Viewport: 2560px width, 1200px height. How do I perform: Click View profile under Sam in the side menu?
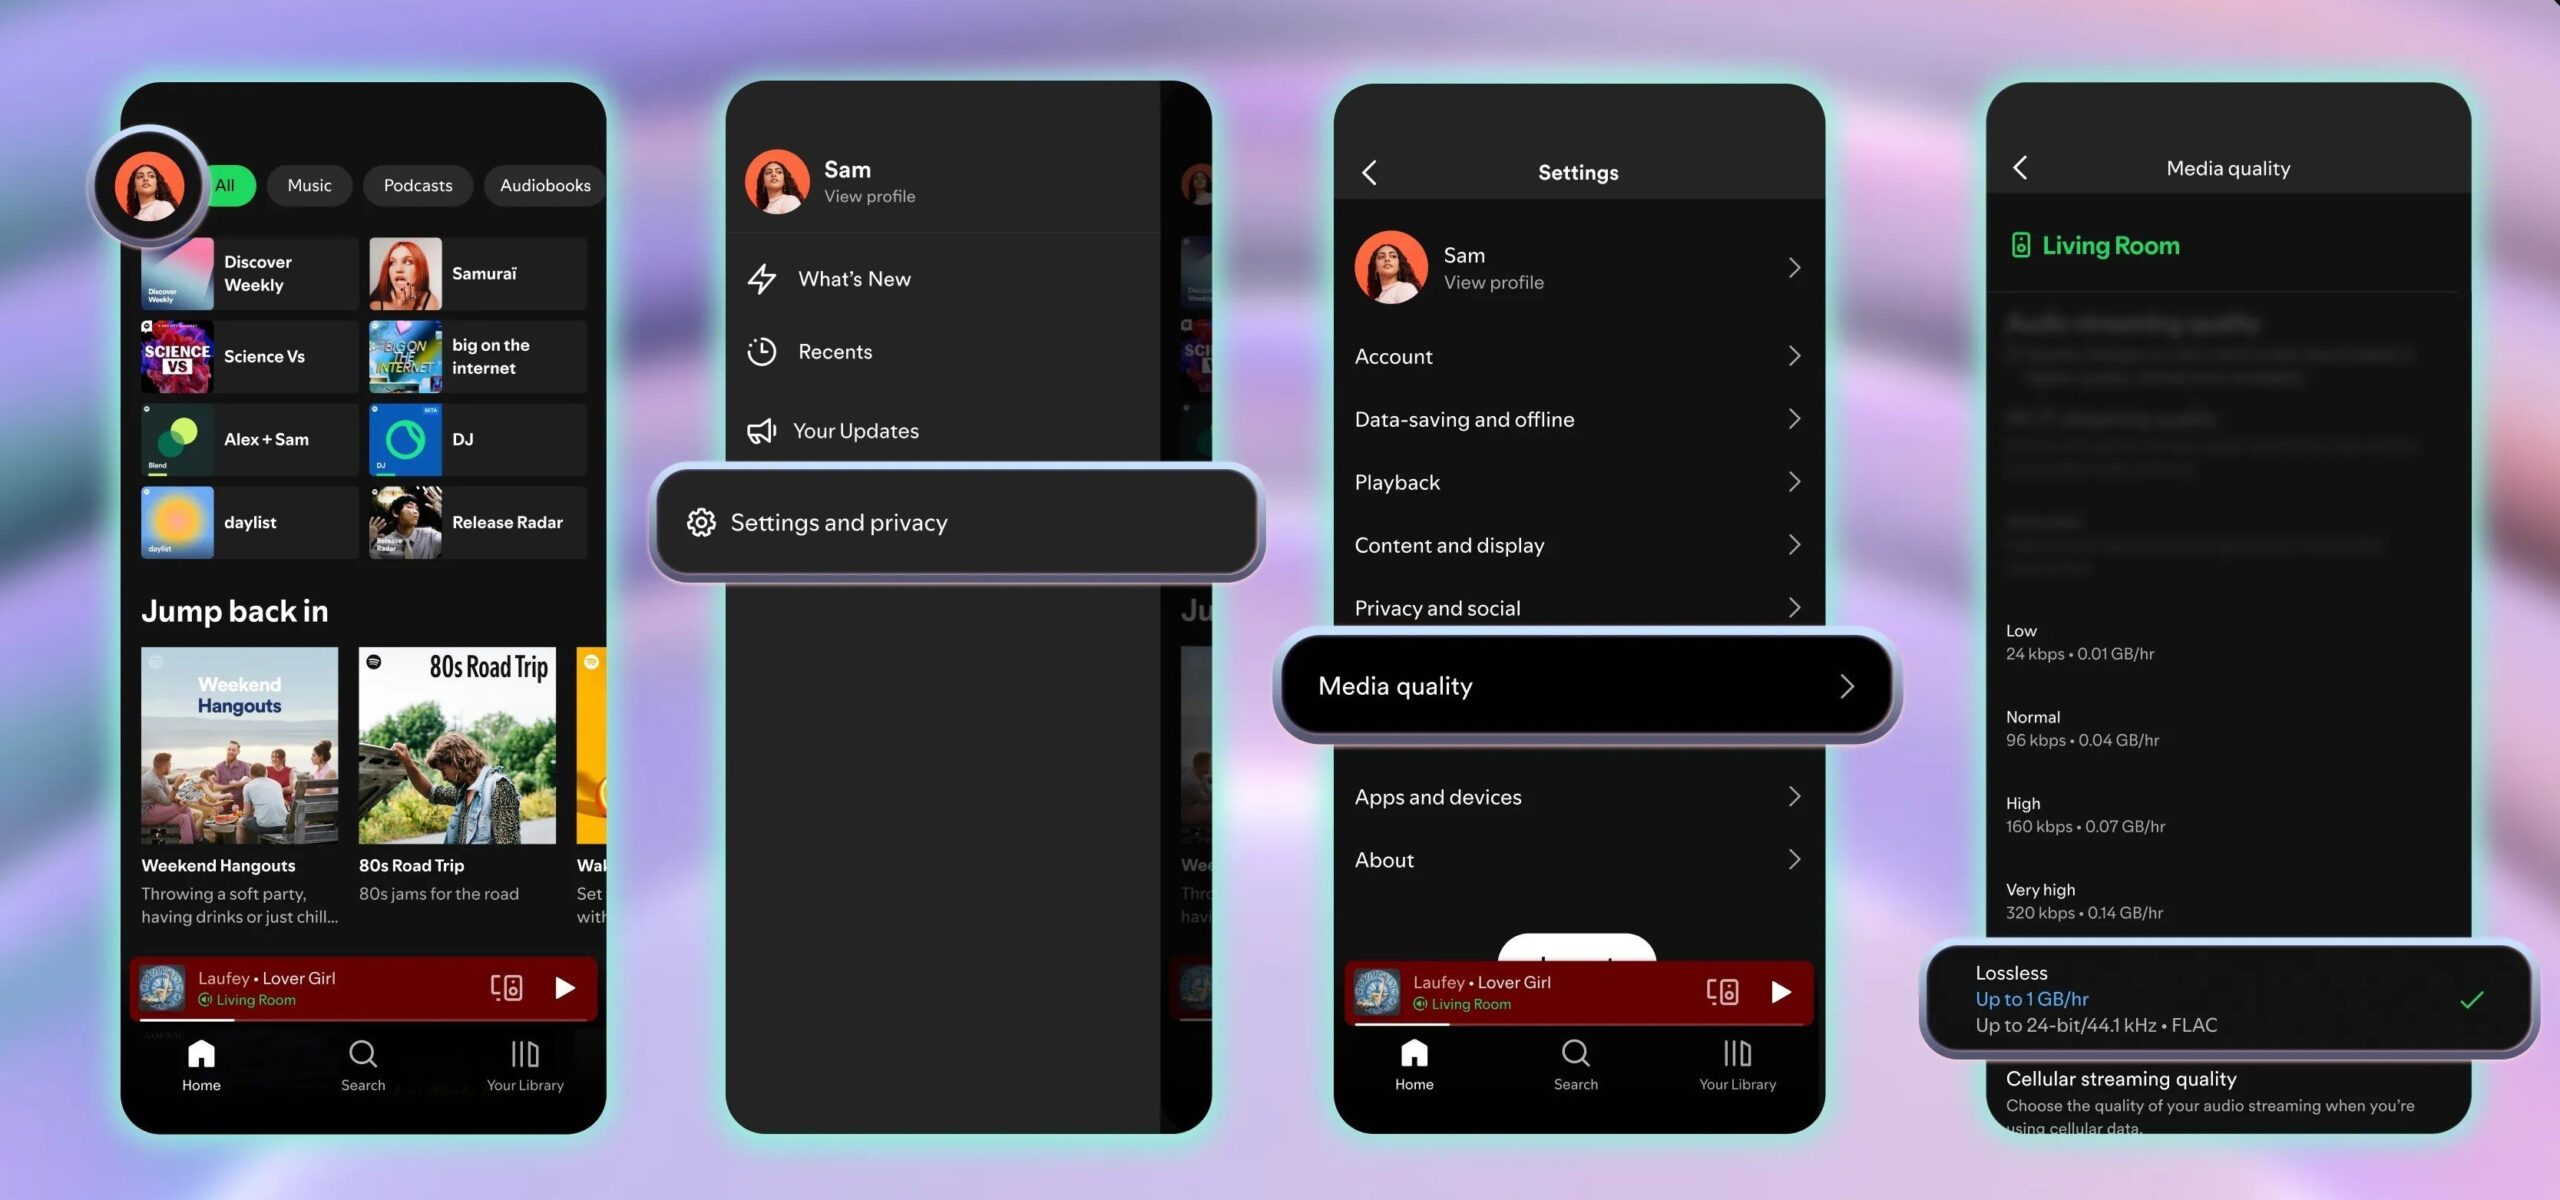tap(869, 197)
